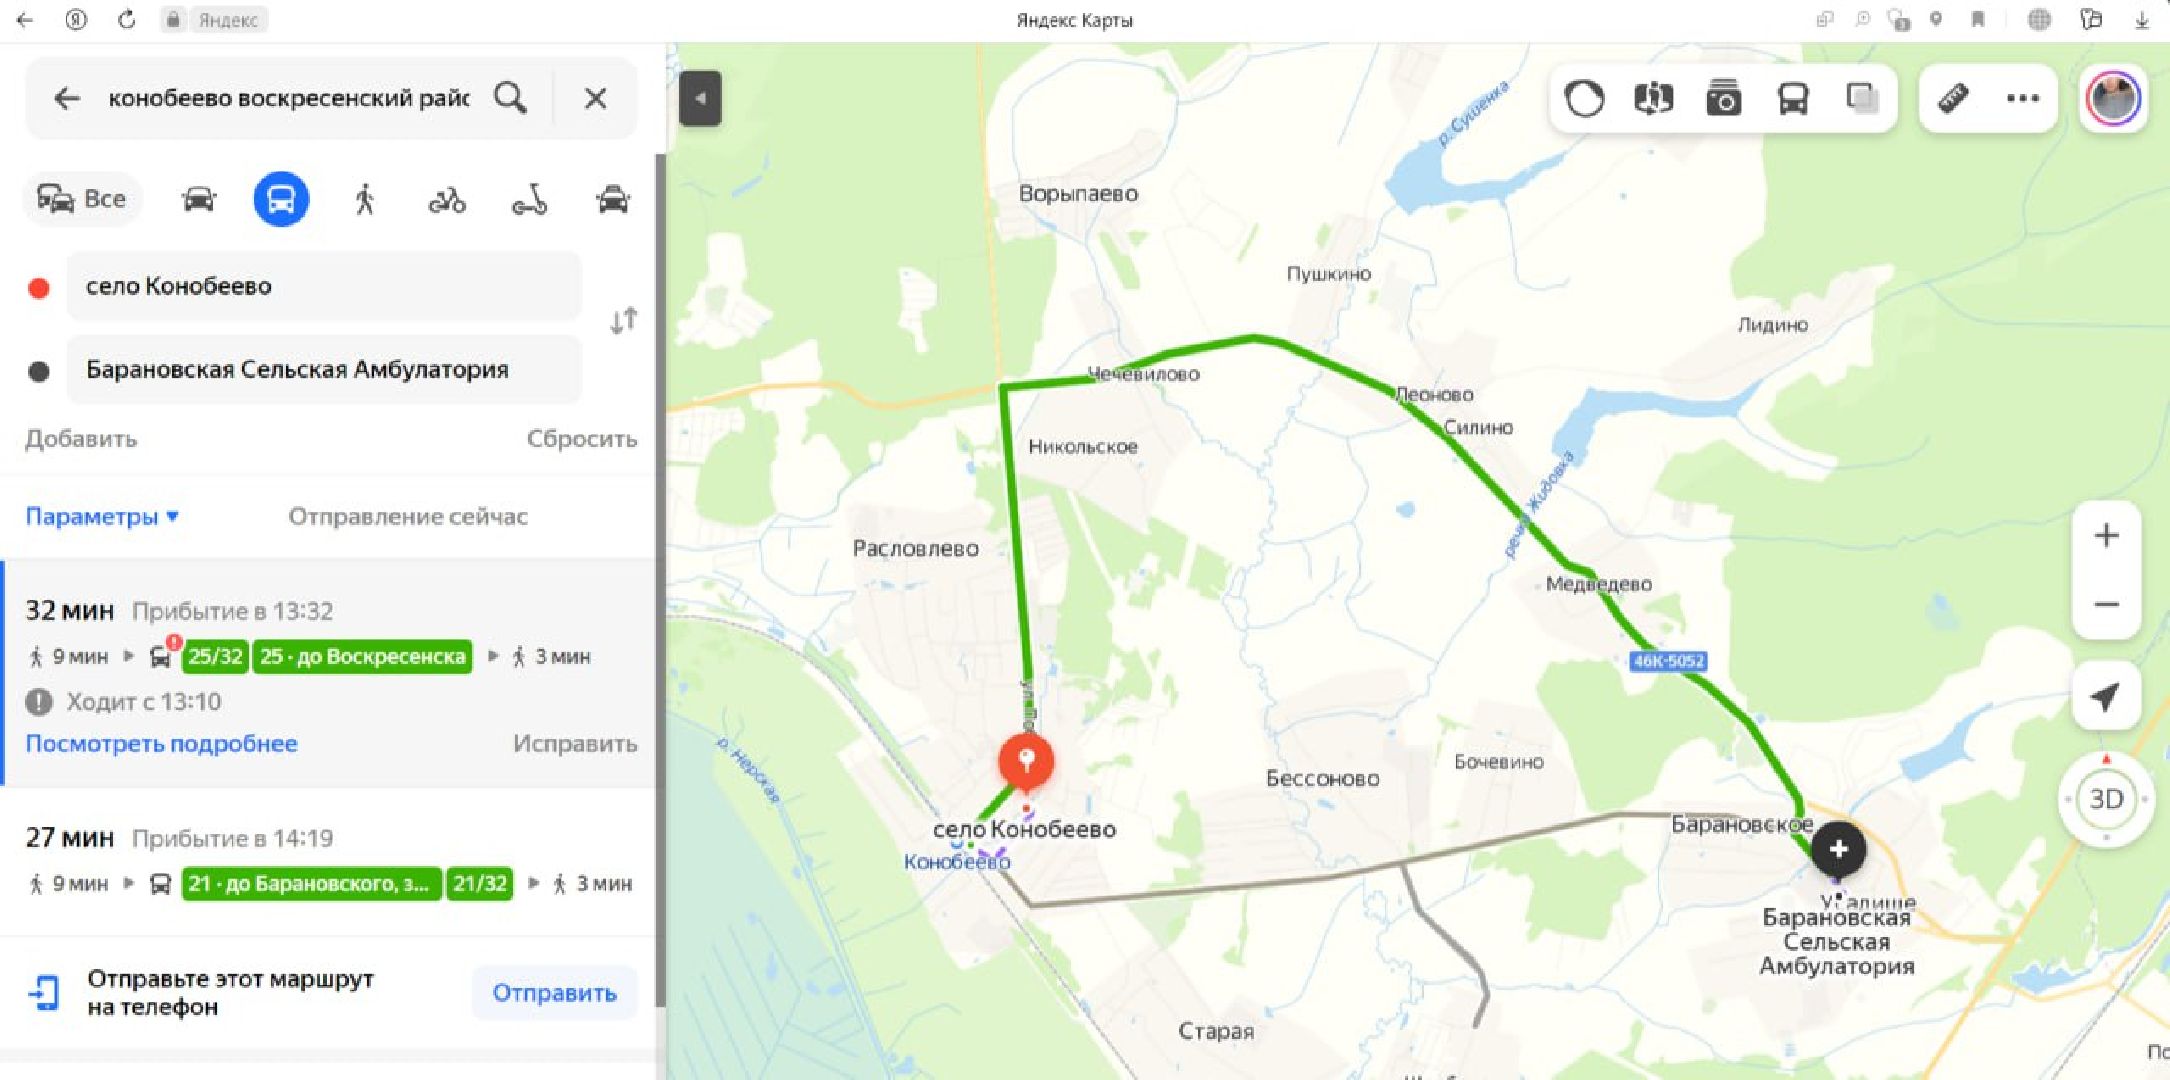Click the Отправить button
Viewport: 2170px width, 1080px height.
[x=554, y=993]
